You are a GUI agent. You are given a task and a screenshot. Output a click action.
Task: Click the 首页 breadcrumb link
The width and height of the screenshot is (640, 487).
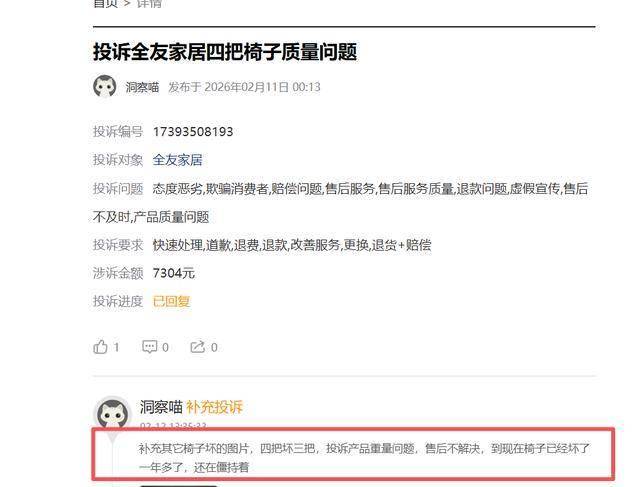pyautogui.click(x=105, y=4)
